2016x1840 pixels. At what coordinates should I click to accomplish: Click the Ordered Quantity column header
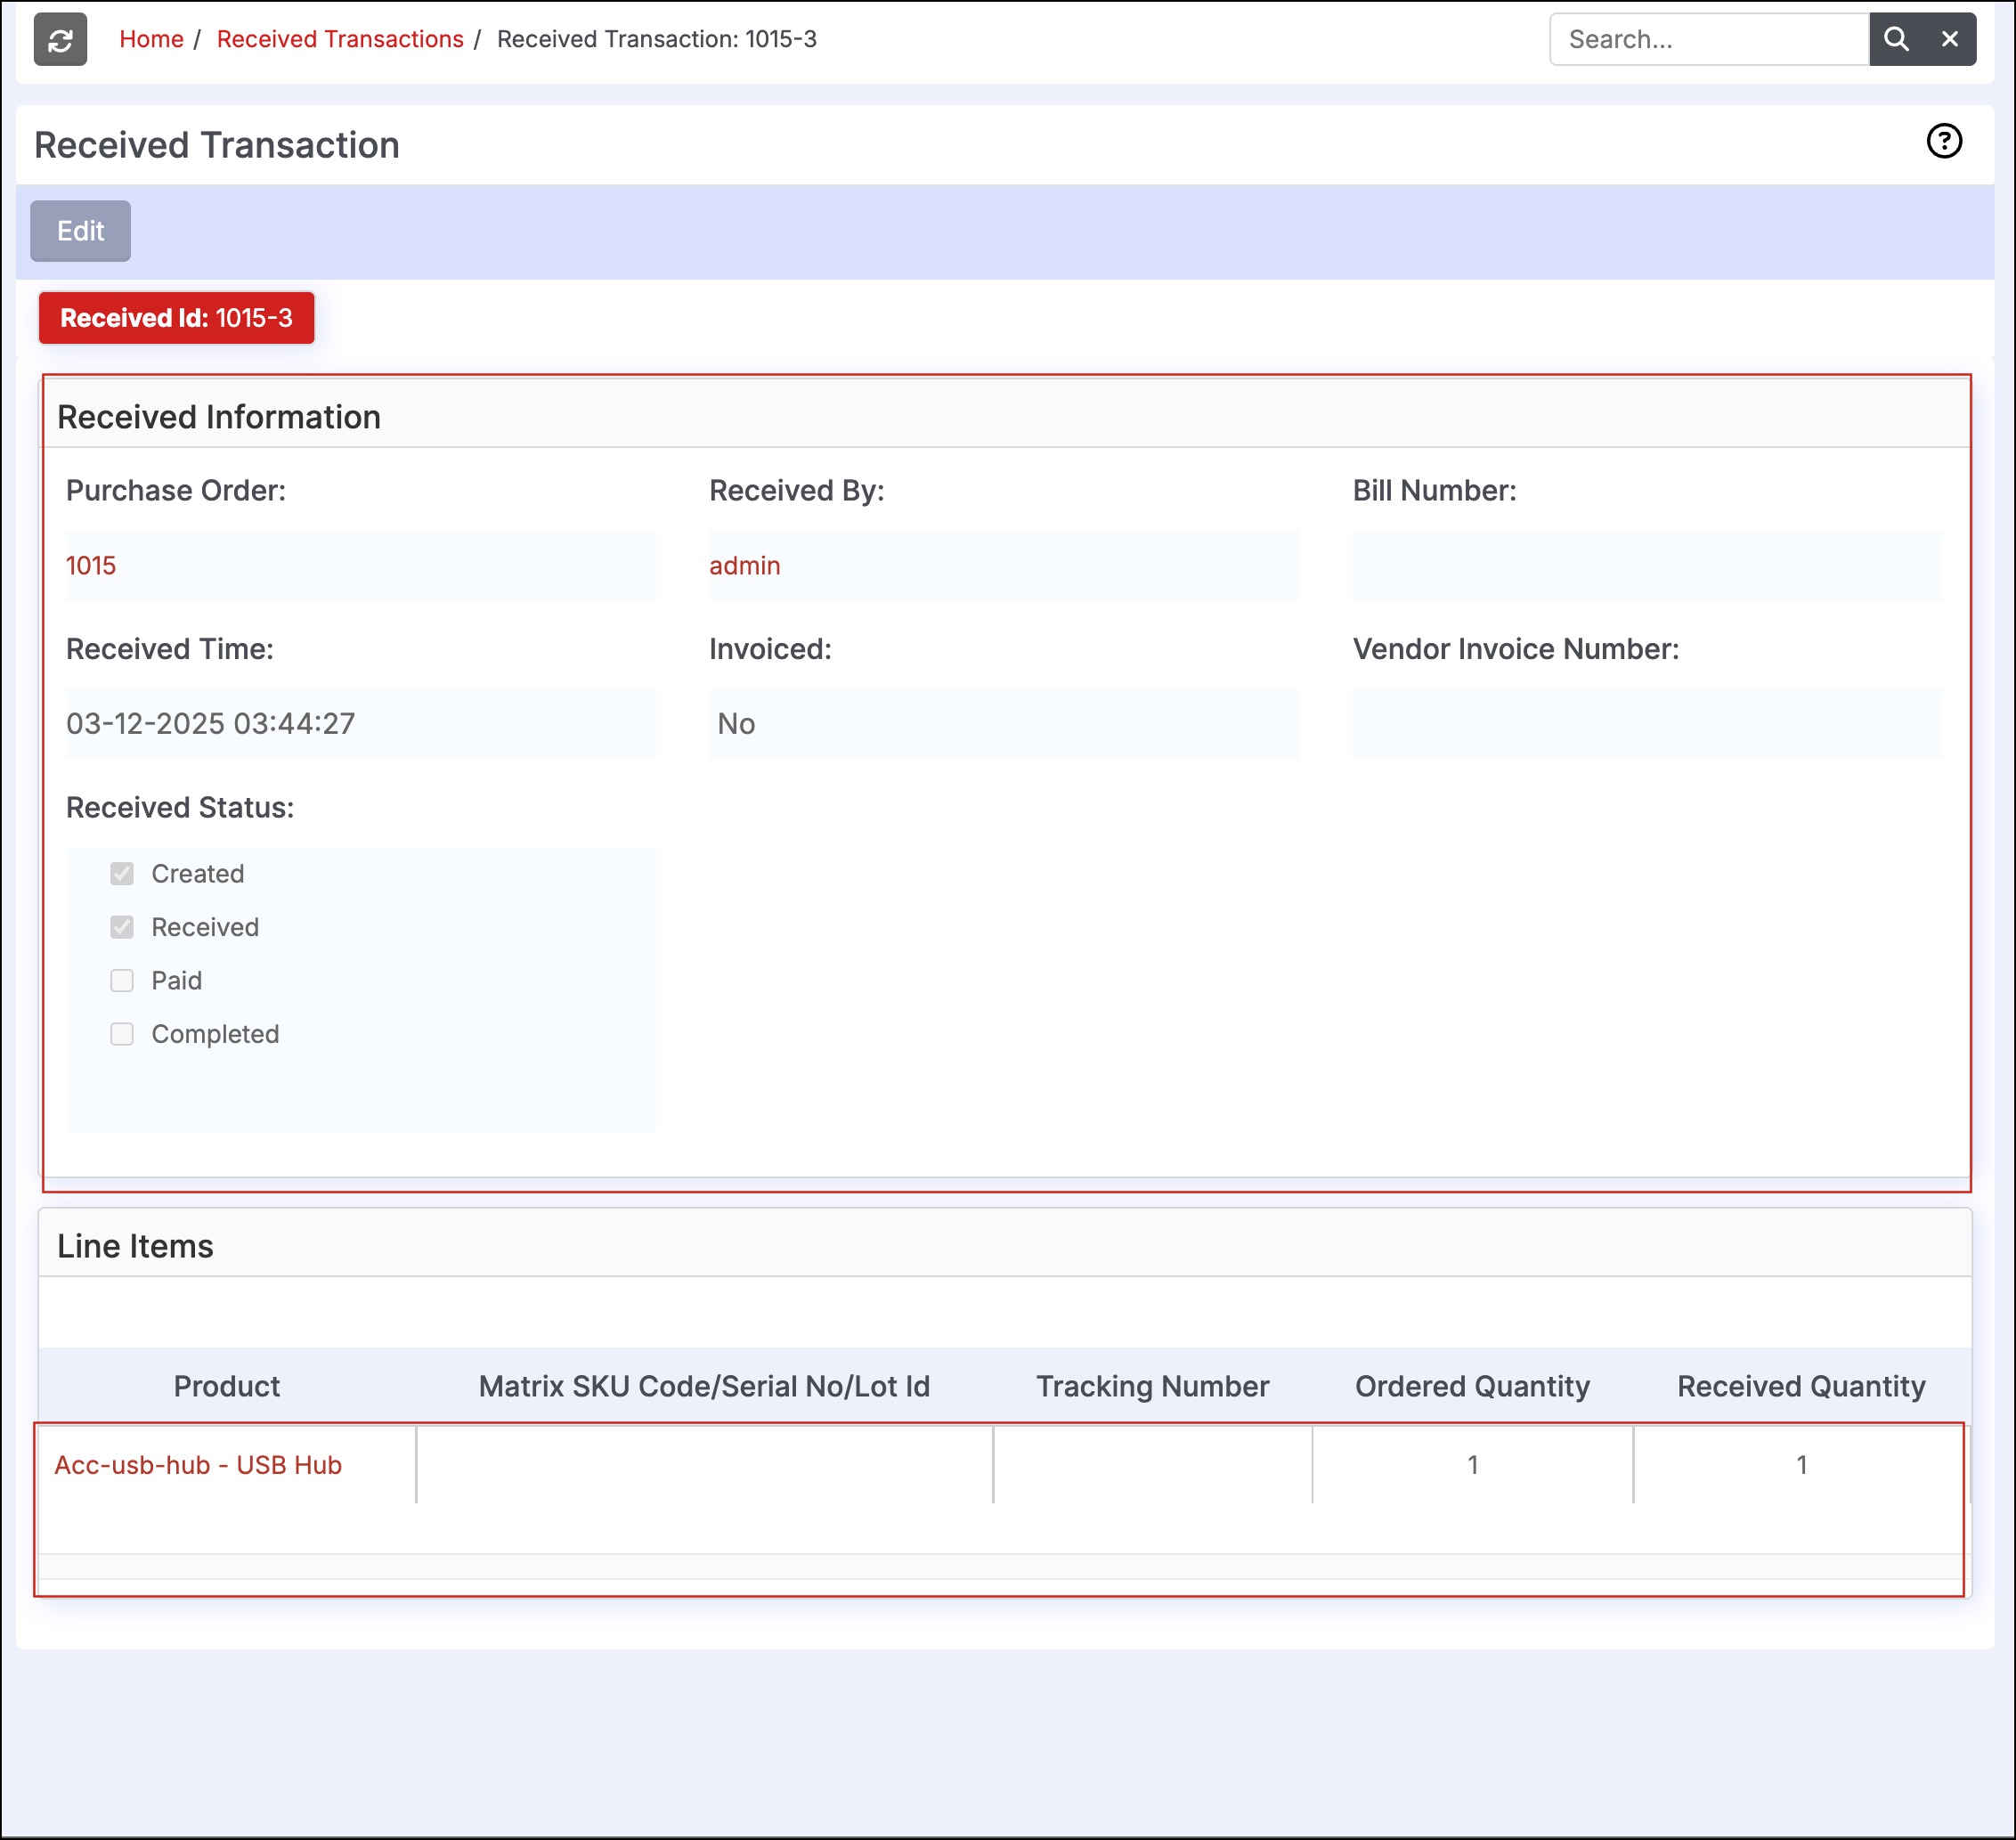1472,1386
